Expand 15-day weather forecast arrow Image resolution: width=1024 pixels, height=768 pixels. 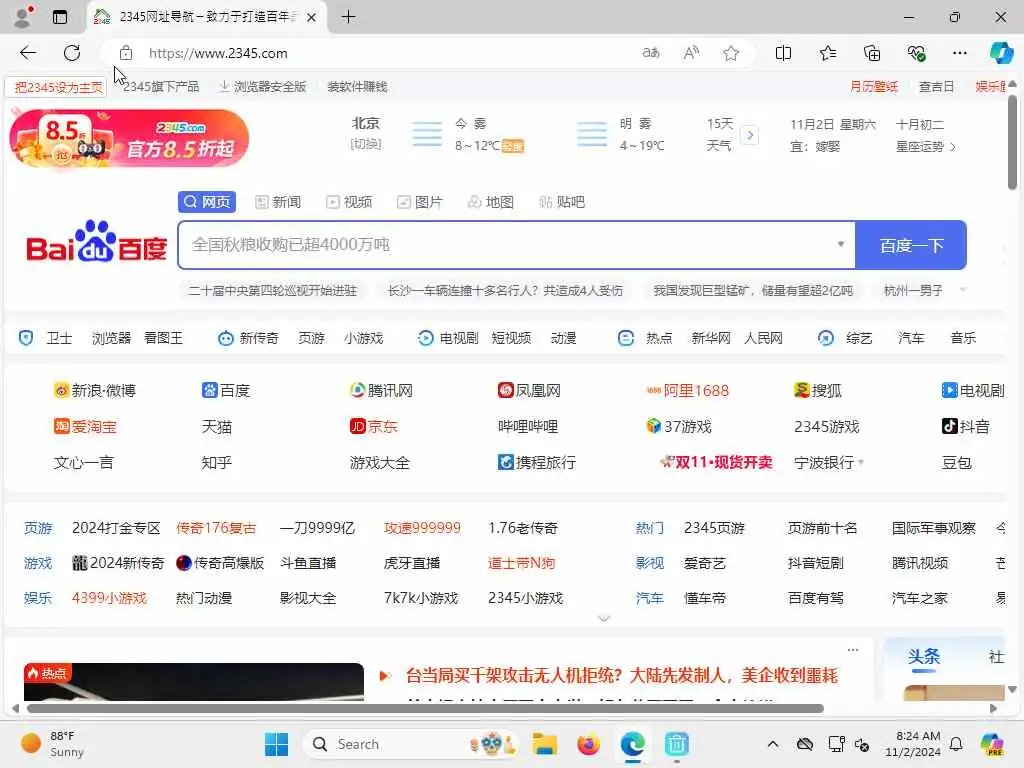750,135
